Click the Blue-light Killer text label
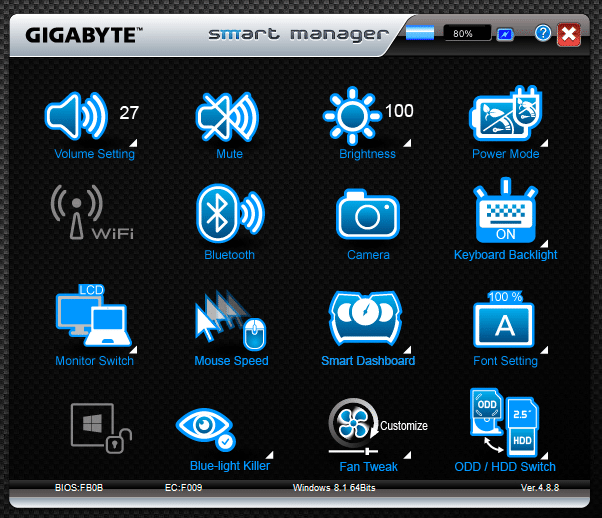 230,466
